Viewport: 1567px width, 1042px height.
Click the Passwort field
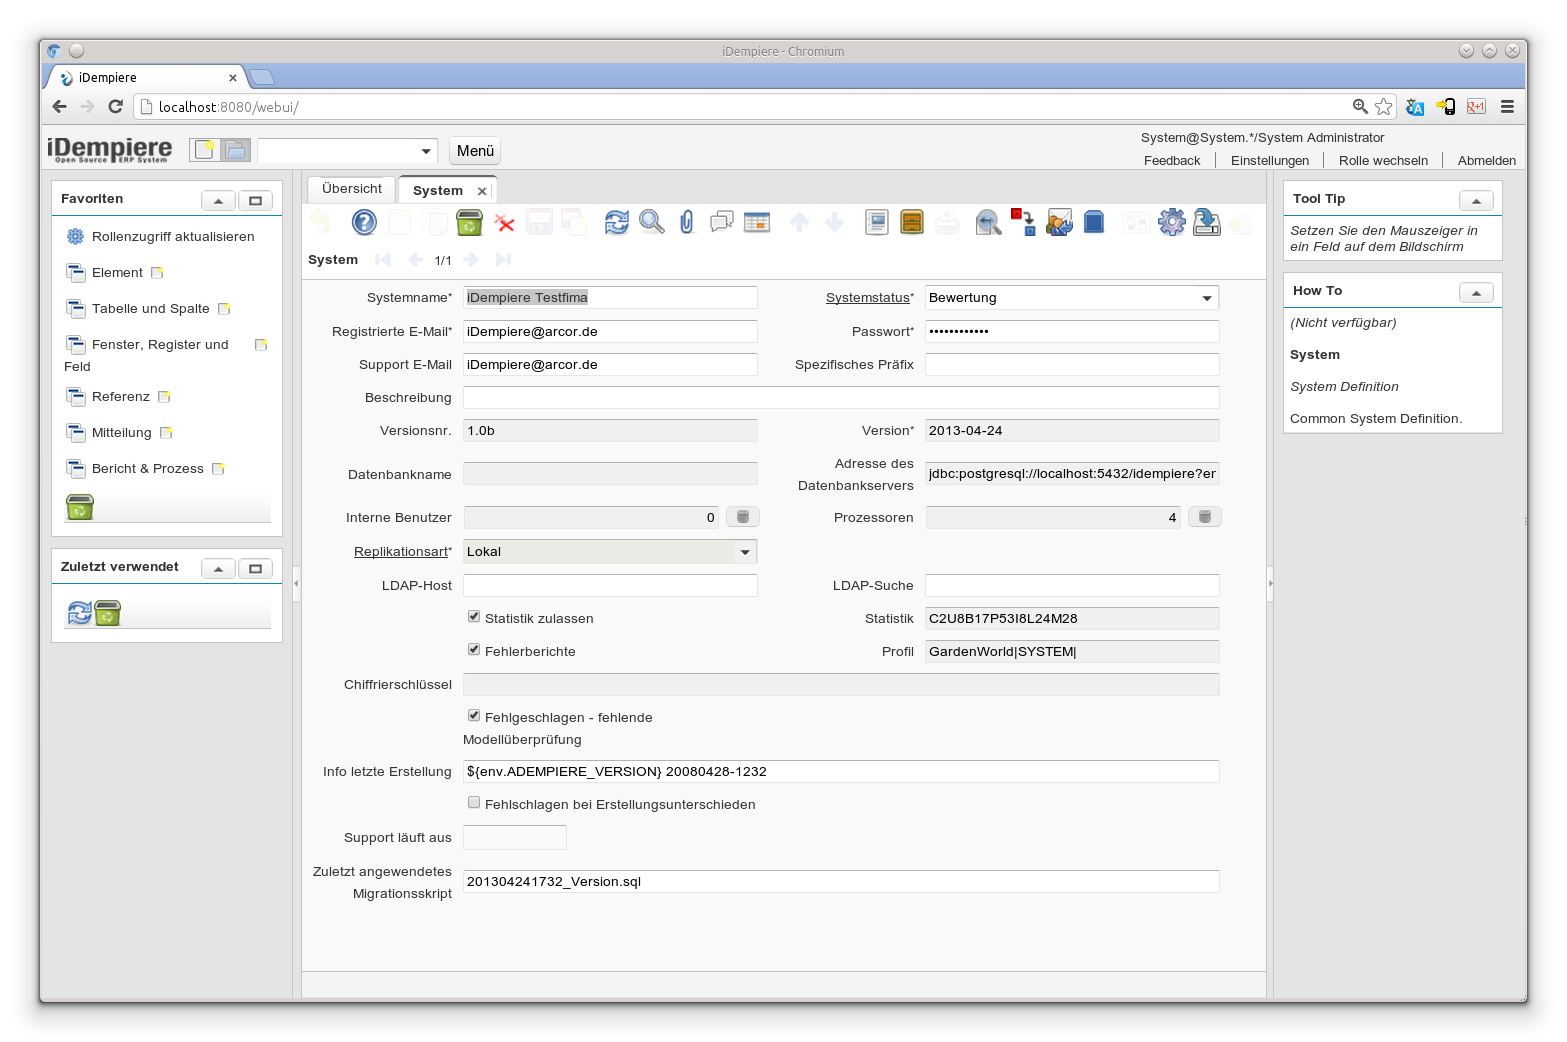[x=1072, y=331]
